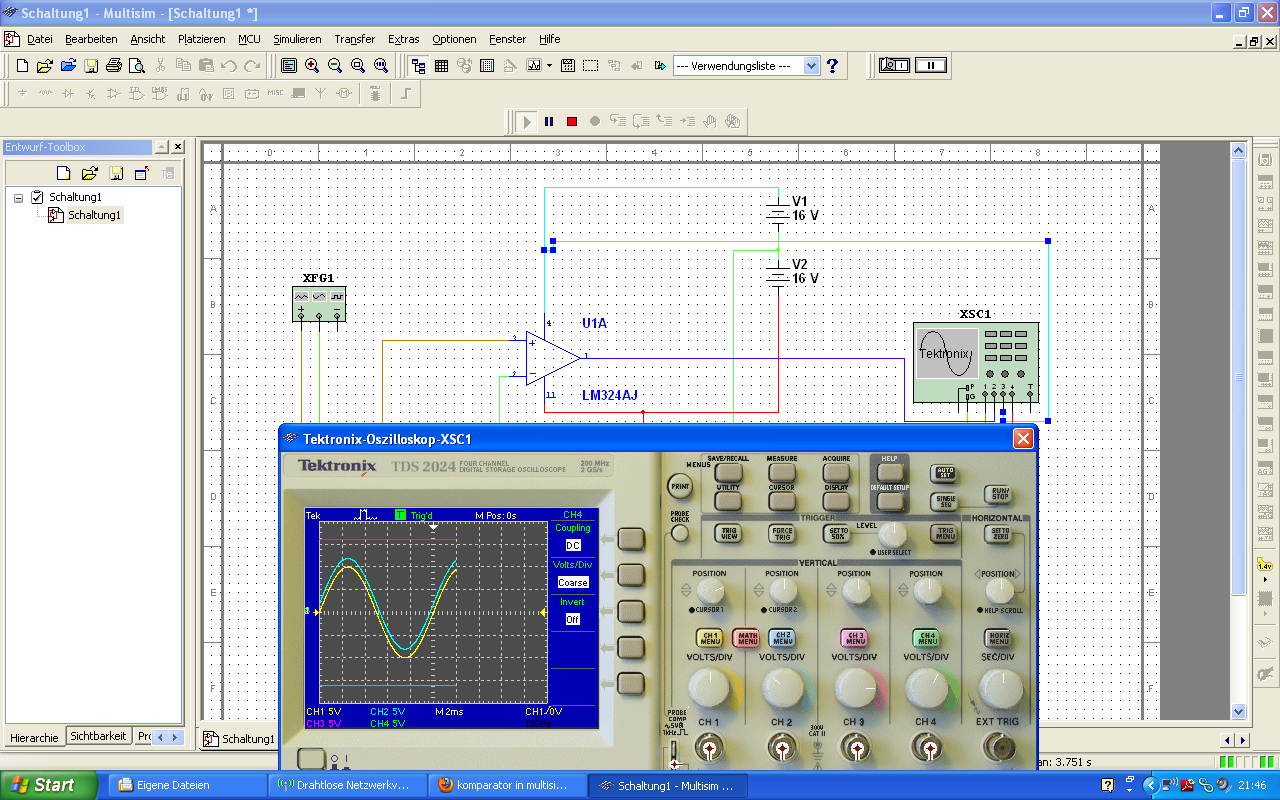This screenshot has width=1280, height=800.
Task: Open the Datei menu
Action: click(40, 39)
